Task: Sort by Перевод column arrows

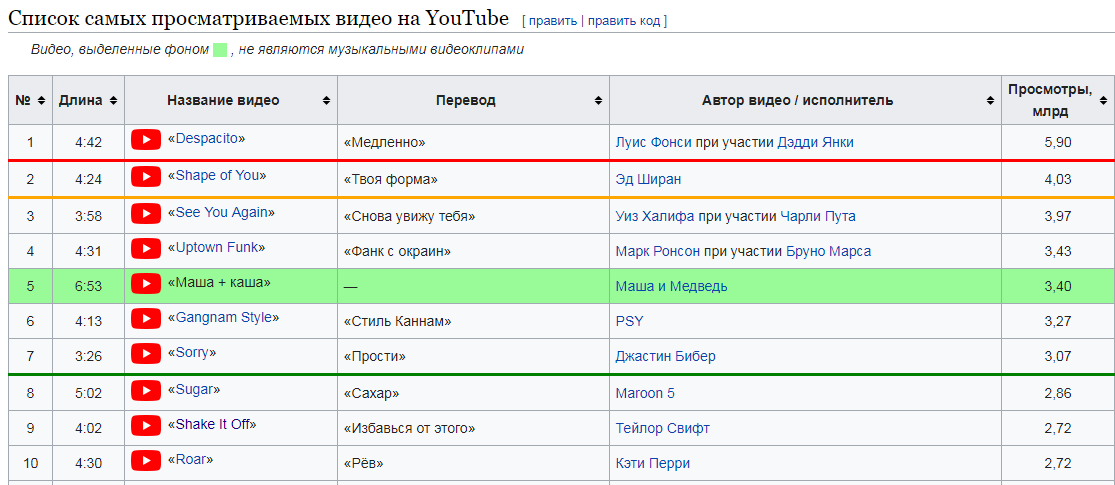Action: coord(599,100)
